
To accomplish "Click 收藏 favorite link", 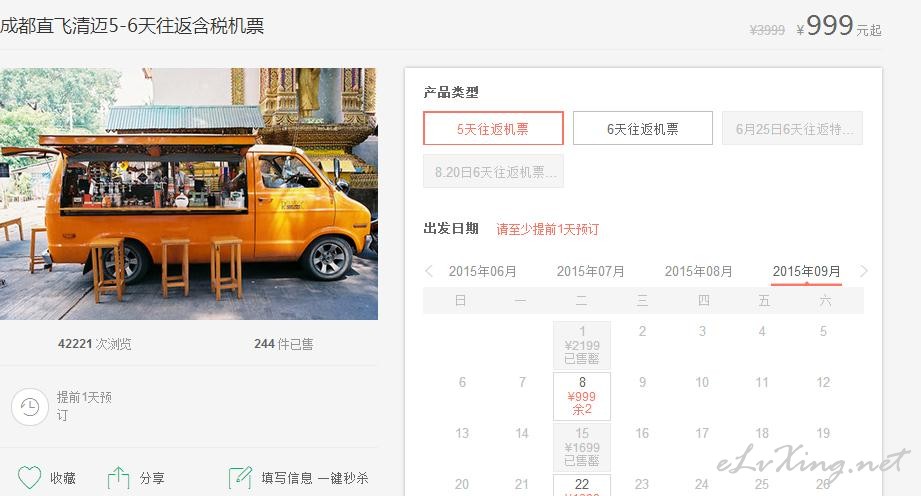I will tap(63, 478).
